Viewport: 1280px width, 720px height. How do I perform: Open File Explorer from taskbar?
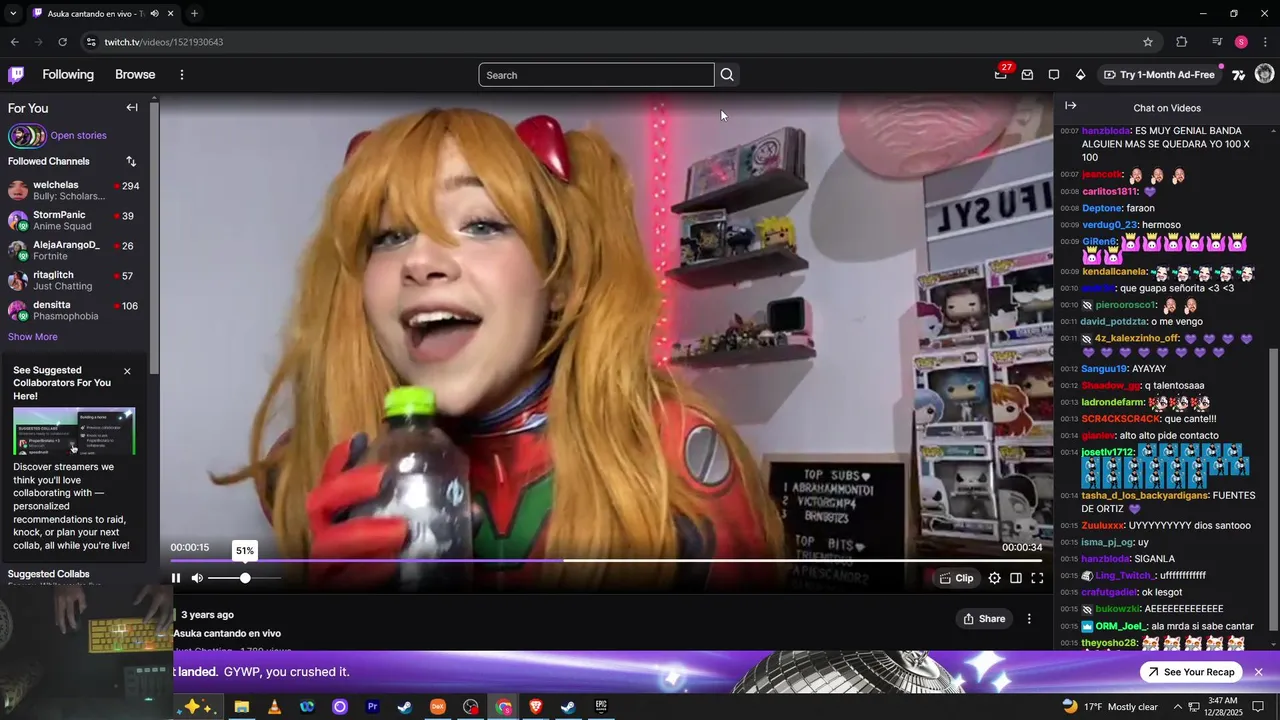pos(241,707)
